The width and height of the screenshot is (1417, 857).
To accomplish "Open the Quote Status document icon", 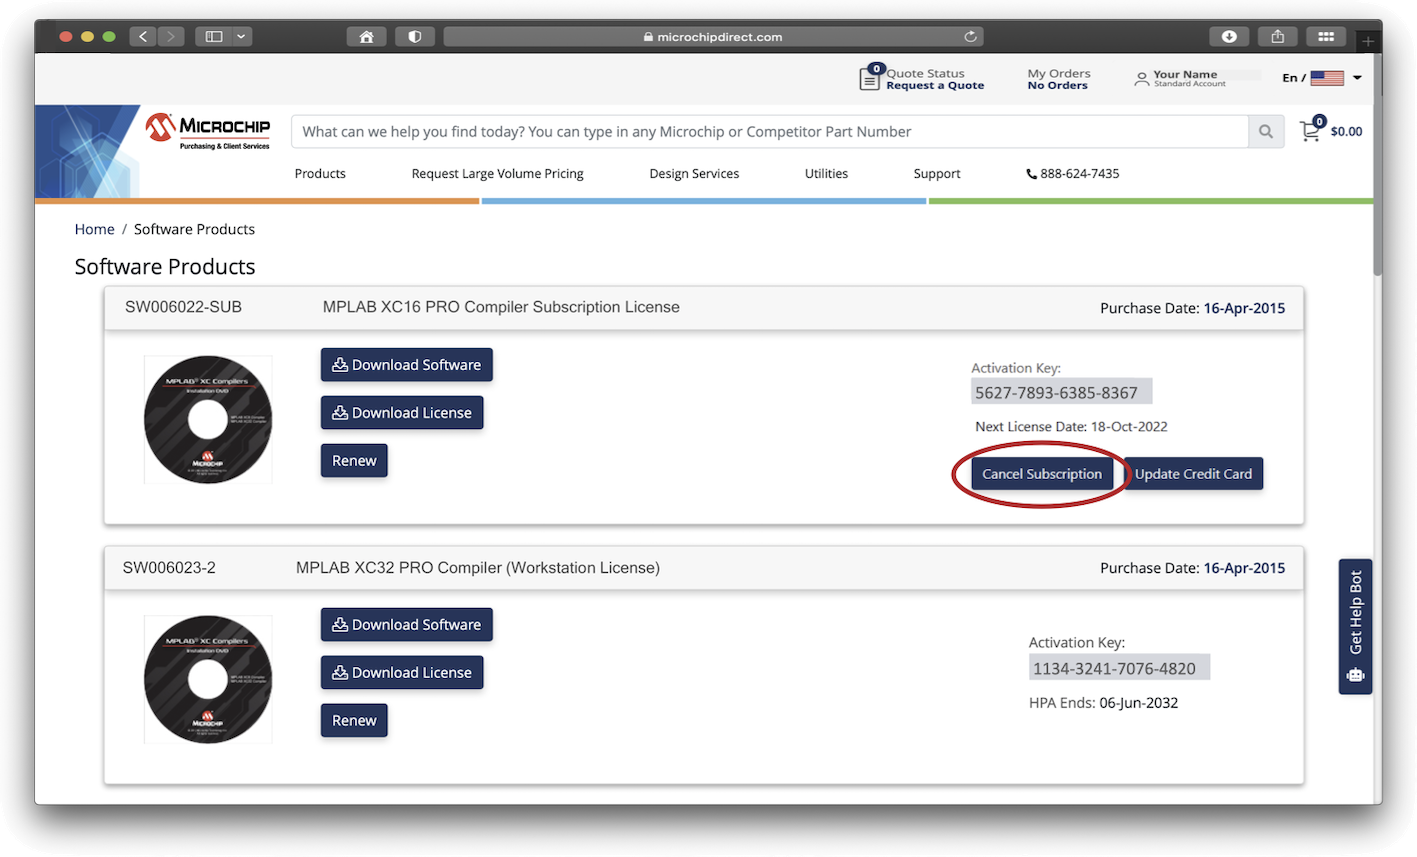I will coord(870,78).
